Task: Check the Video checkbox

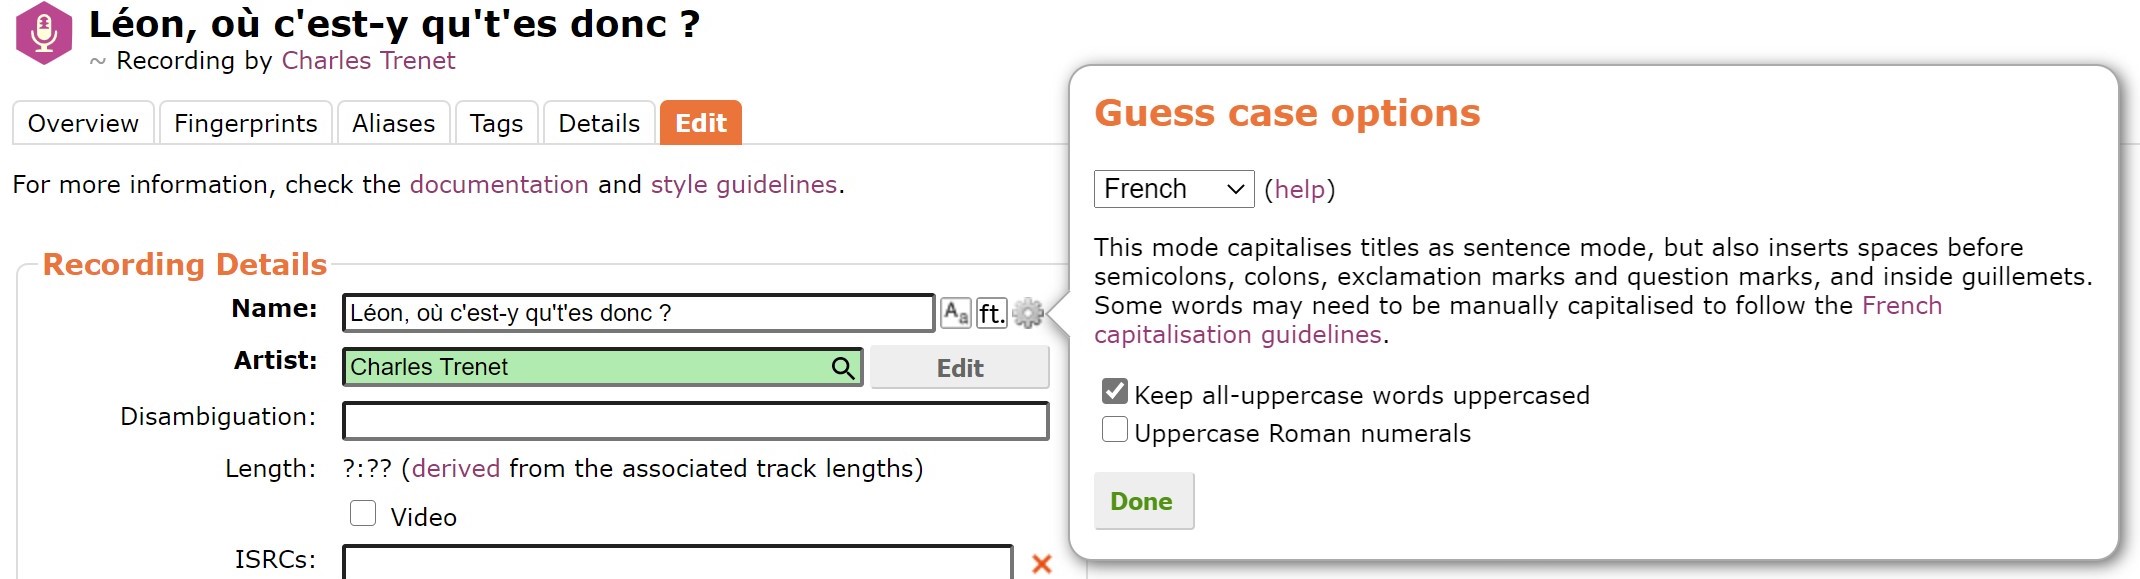Action: click(x=363, y=513)
